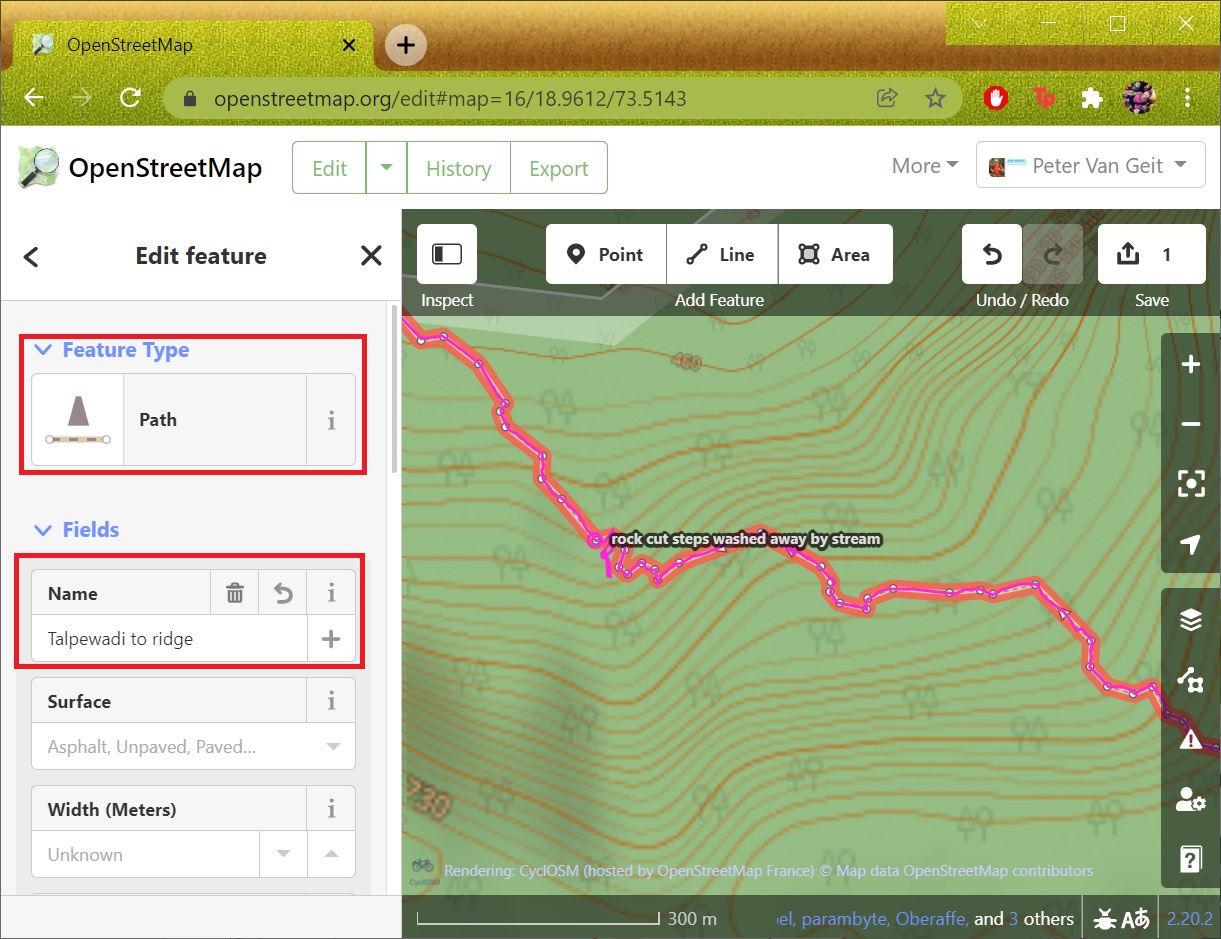
Task: Show my location on the map
Action: 1190,544
